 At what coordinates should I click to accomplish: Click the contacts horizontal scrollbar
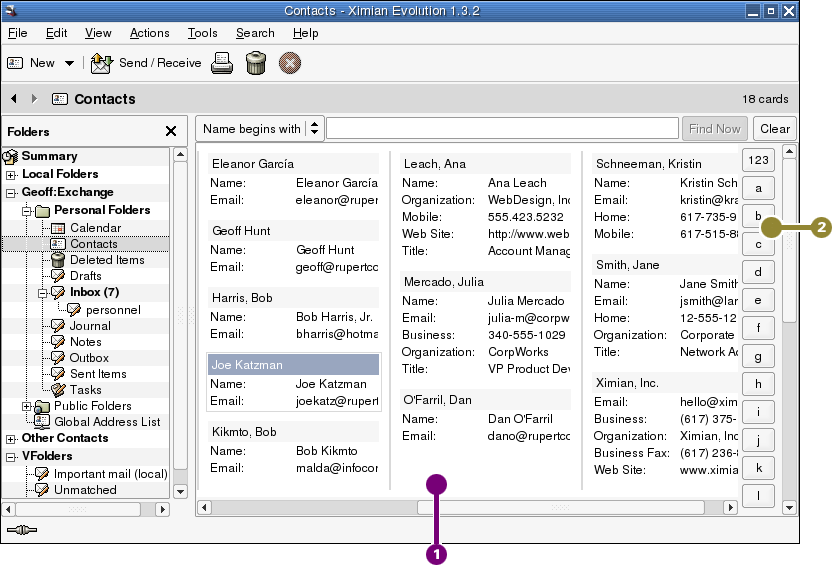tap(488, 507)
